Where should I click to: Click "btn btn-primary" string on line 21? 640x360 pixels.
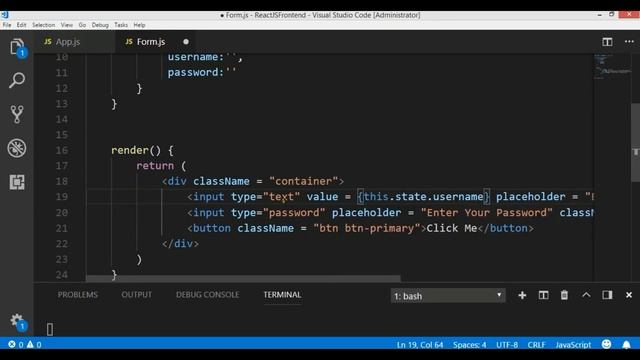click(x=367, y=228)
